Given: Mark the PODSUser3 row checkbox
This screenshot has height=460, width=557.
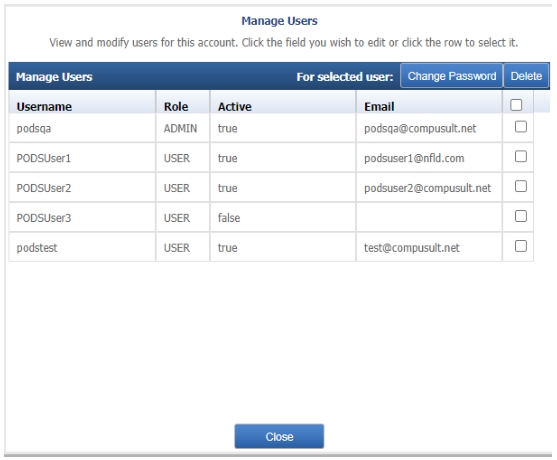Looking at the screenshot, I should (520, 216).
